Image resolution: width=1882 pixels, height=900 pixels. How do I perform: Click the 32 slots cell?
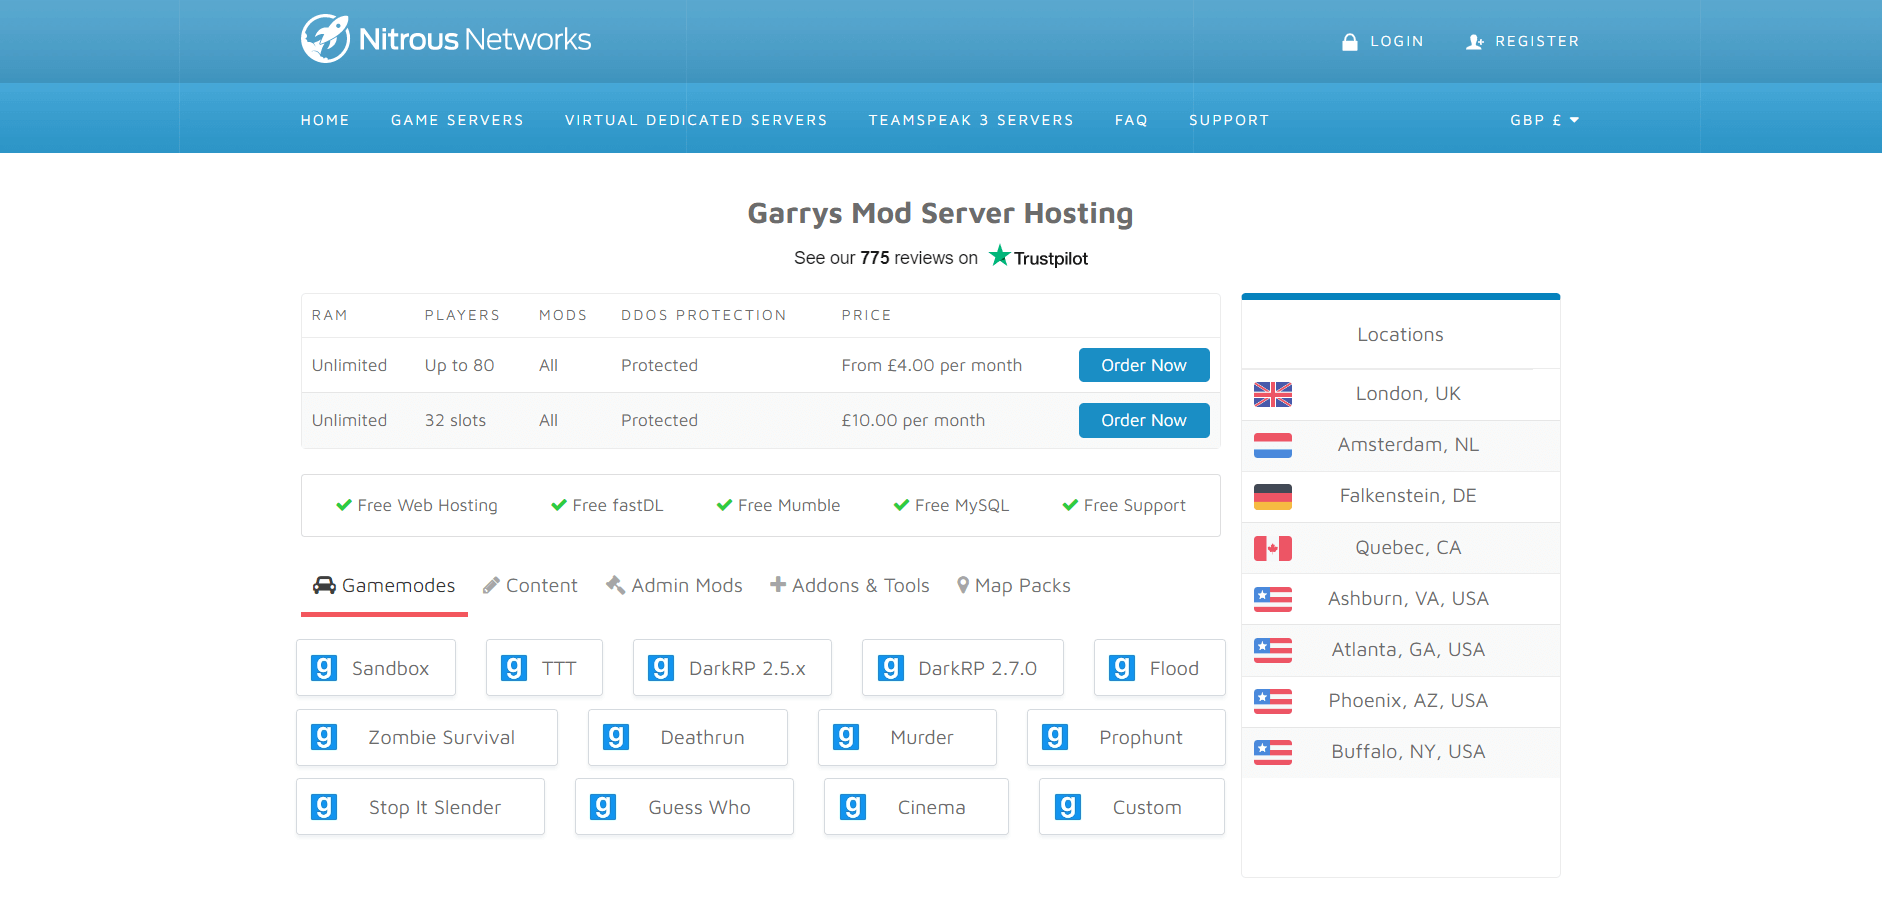[455, 420]
